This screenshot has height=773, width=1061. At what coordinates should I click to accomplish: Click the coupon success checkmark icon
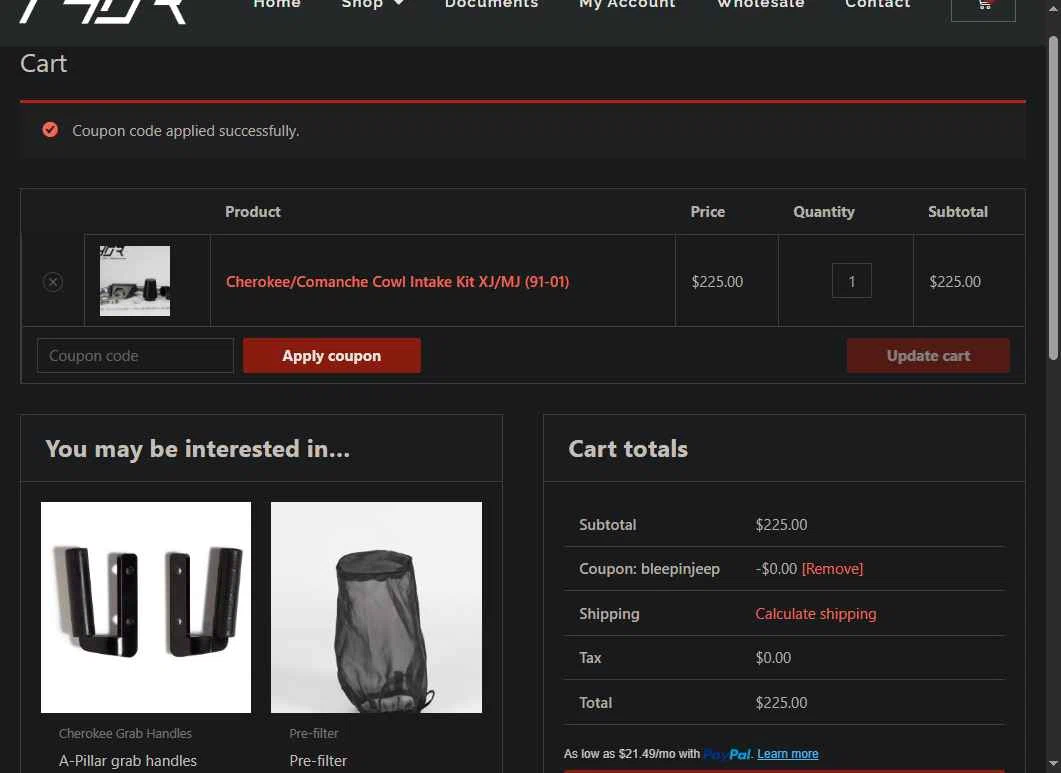(50, 130)
